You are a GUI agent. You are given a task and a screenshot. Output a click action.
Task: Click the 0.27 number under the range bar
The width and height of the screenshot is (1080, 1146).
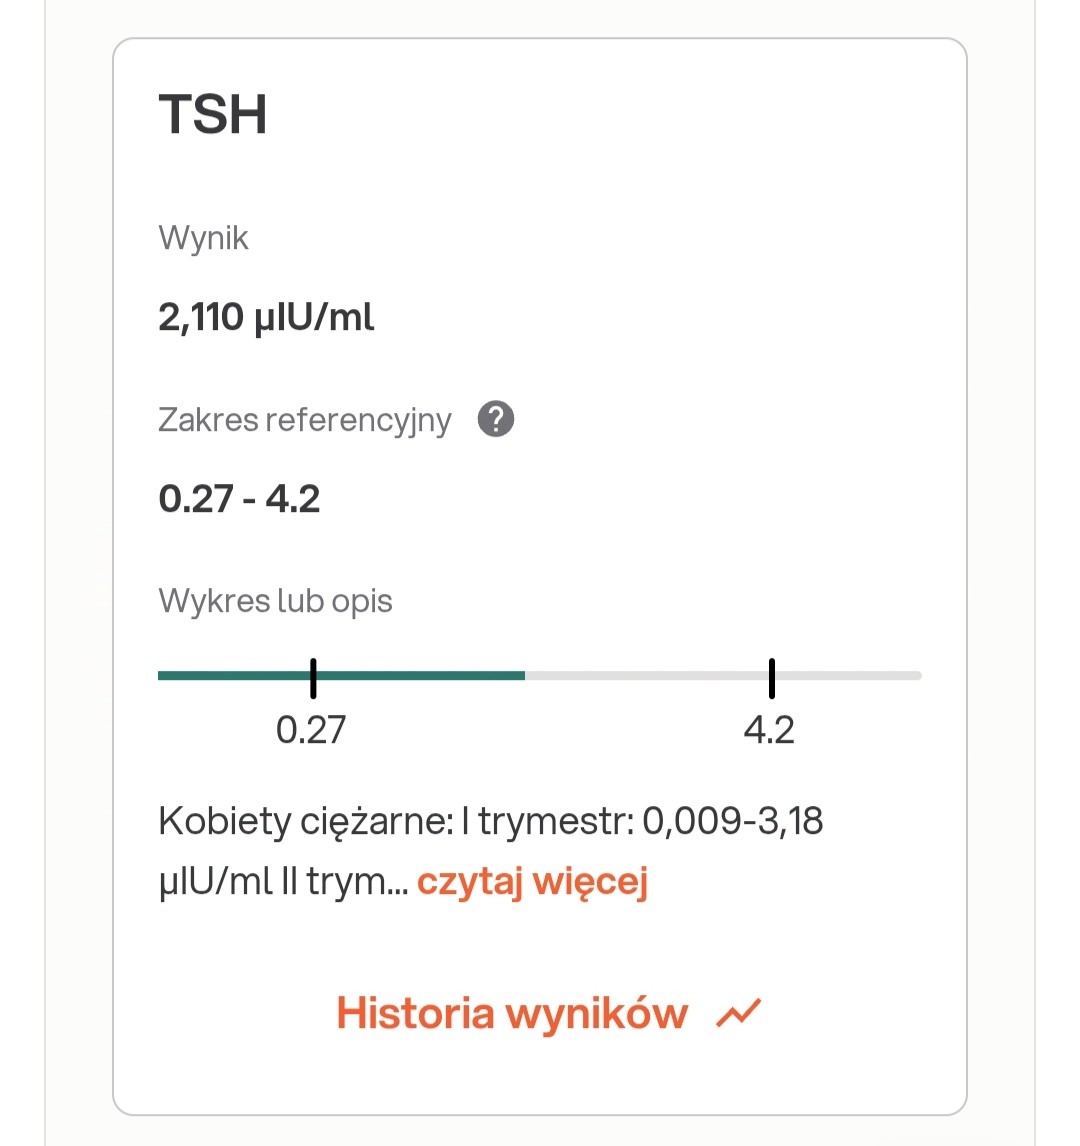pos(311,730)
